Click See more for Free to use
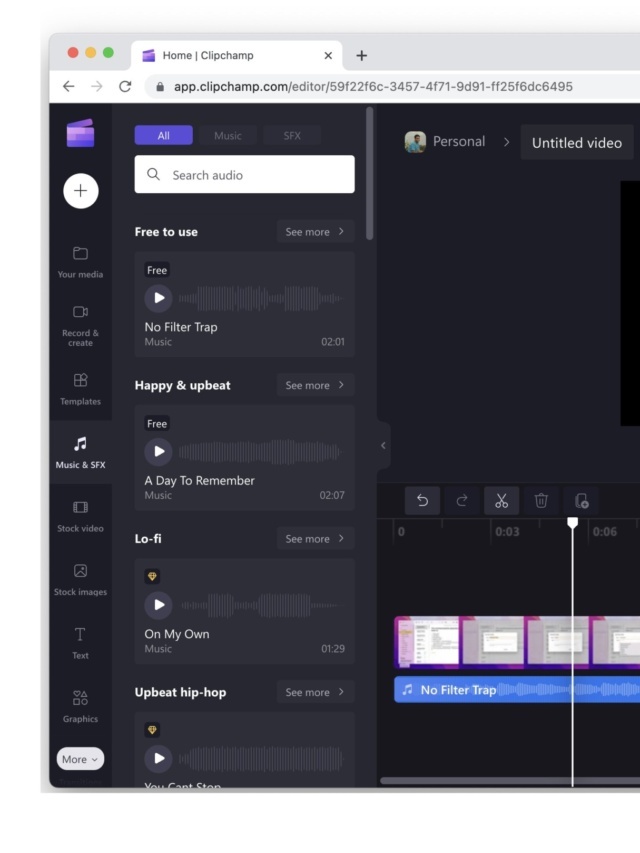640x853 pixels. (x=316, y=232)
